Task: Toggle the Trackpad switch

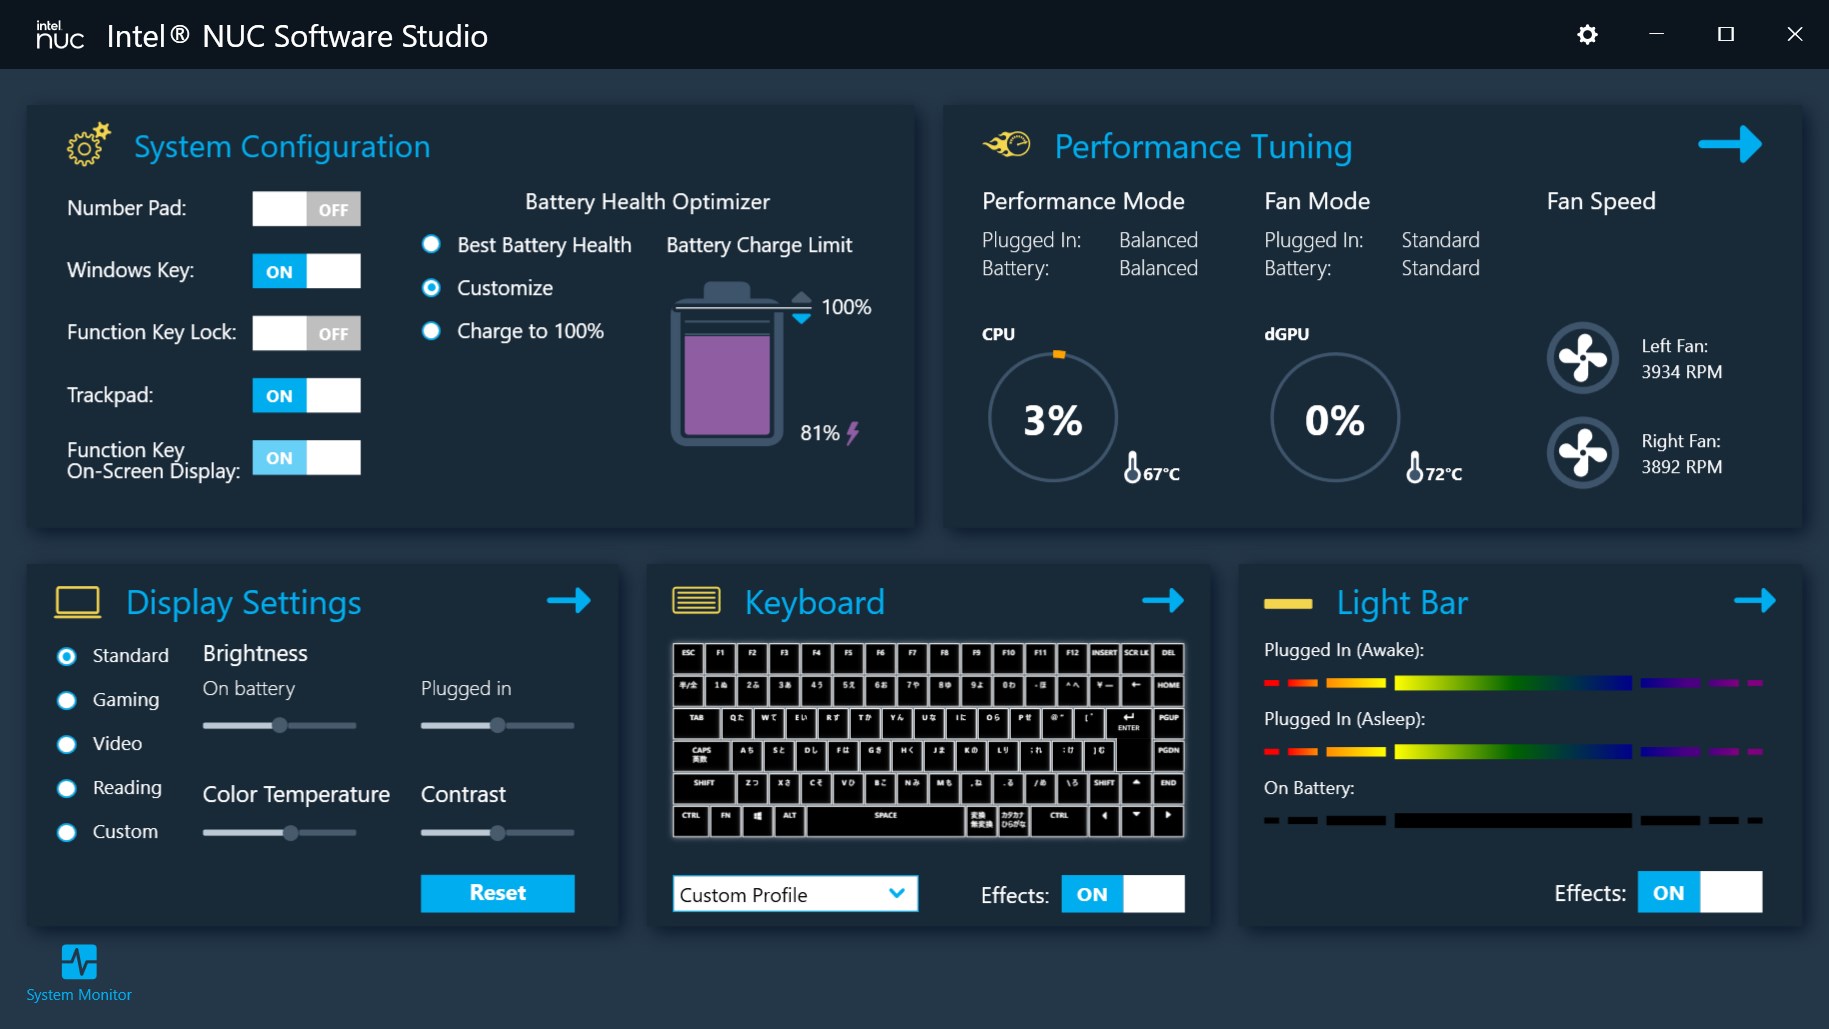Action: tap(306, 396)
